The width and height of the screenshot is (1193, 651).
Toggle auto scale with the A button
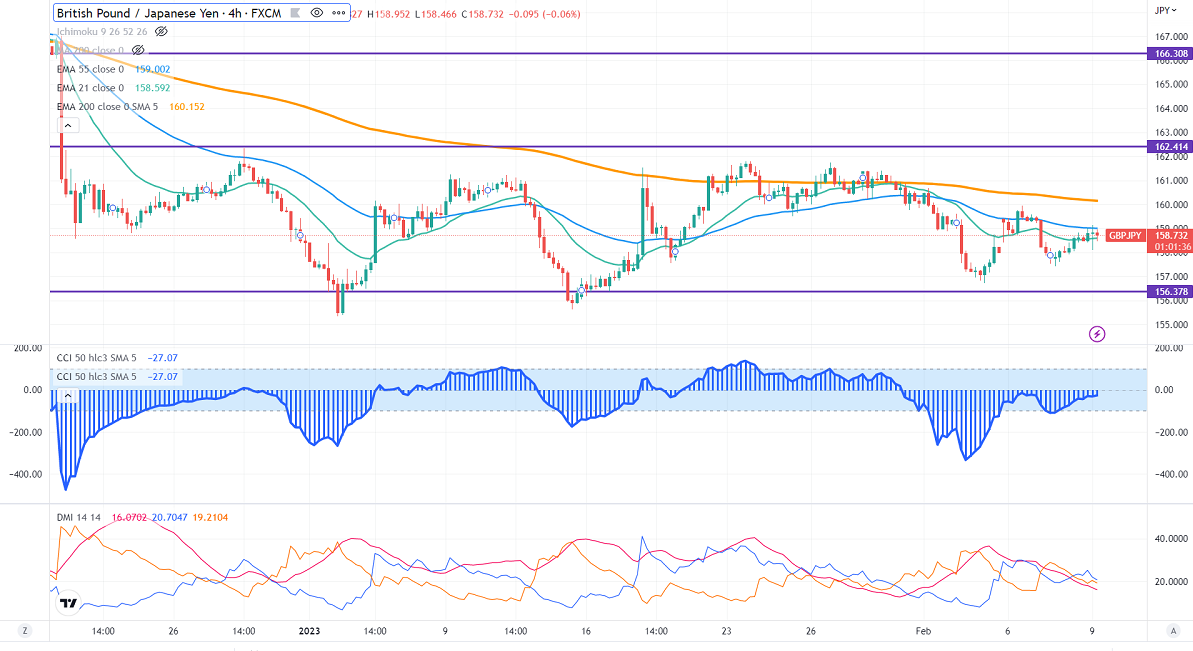click(x=1172, y=631)
